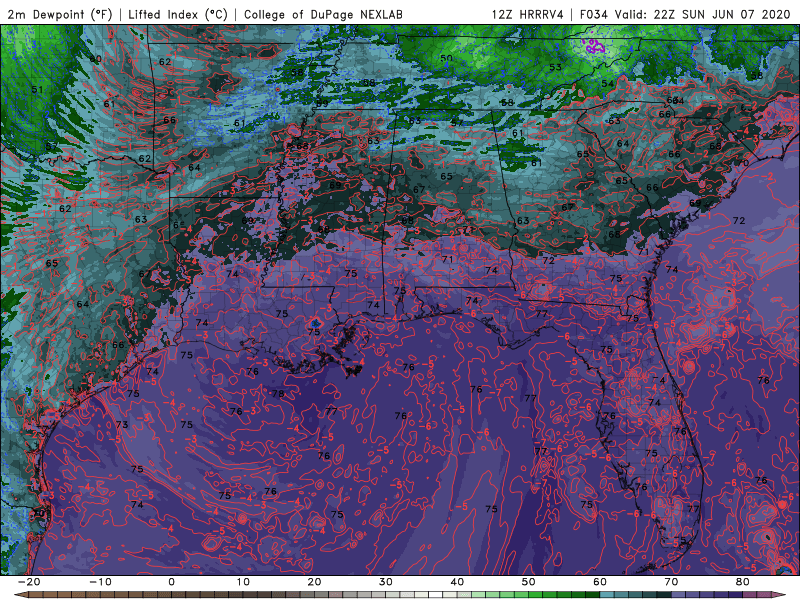Click the 20 tick label on the colorbar

[x=314, y=582]
